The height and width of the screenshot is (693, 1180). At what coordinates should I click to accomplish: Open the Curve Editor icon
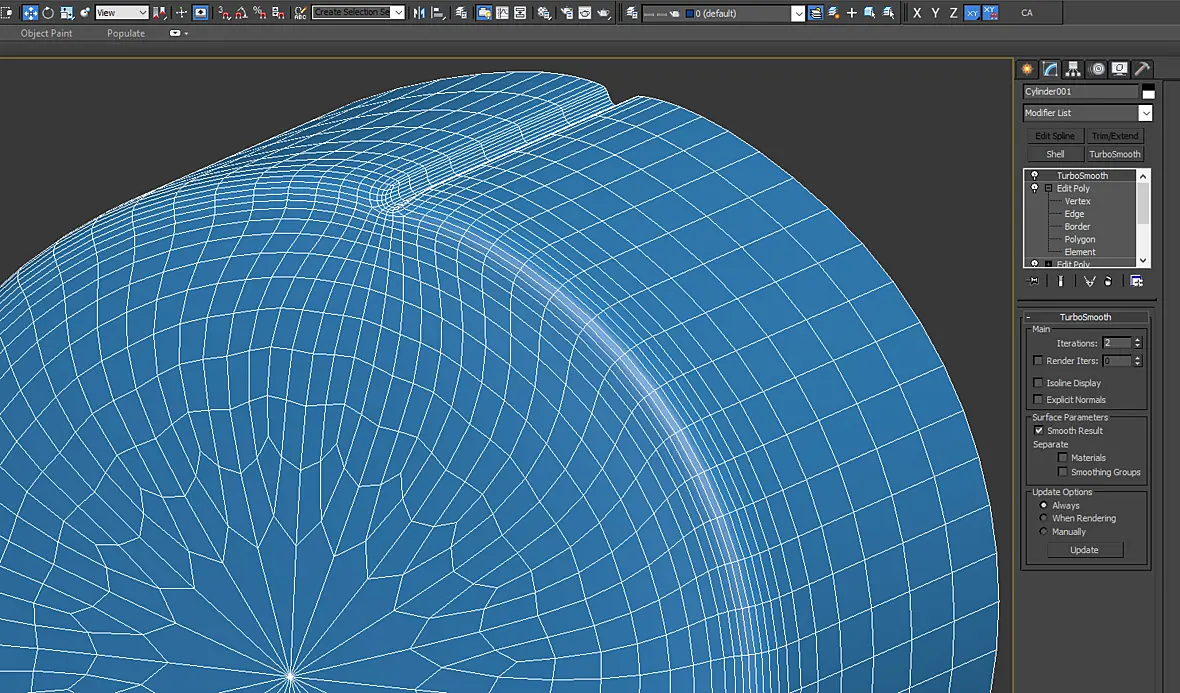502,13
